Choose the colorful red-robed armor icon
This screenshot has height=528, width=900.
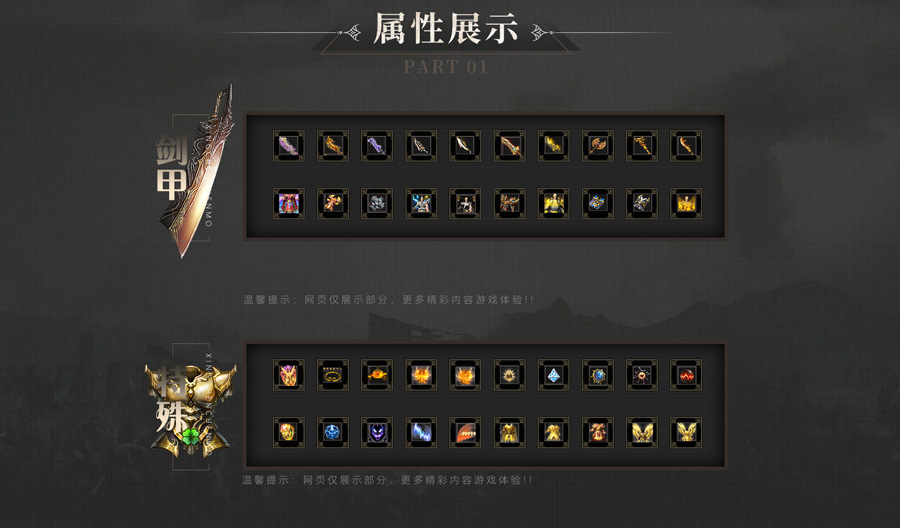pyautogui.click(x=289, y=203)
